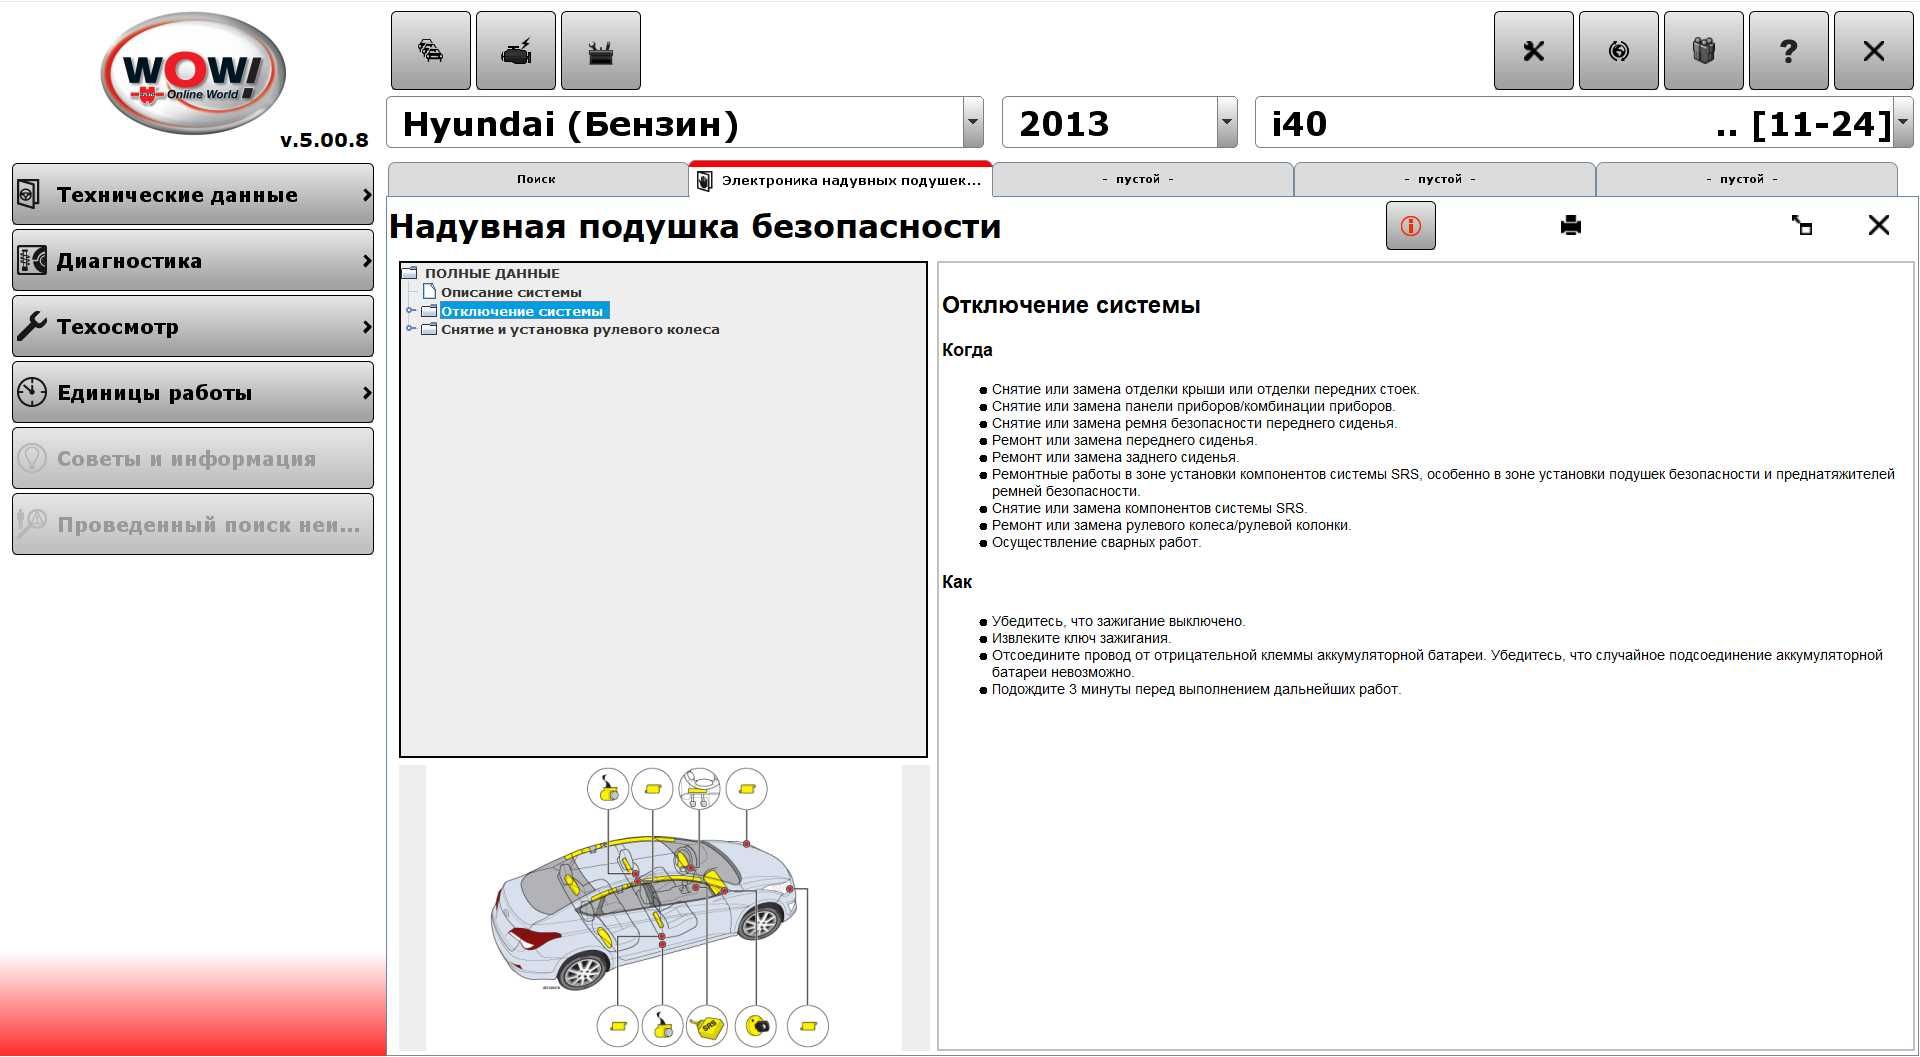
Task: Click Советы и информация button
Action: pyautogui.click(x=193, y=459)
